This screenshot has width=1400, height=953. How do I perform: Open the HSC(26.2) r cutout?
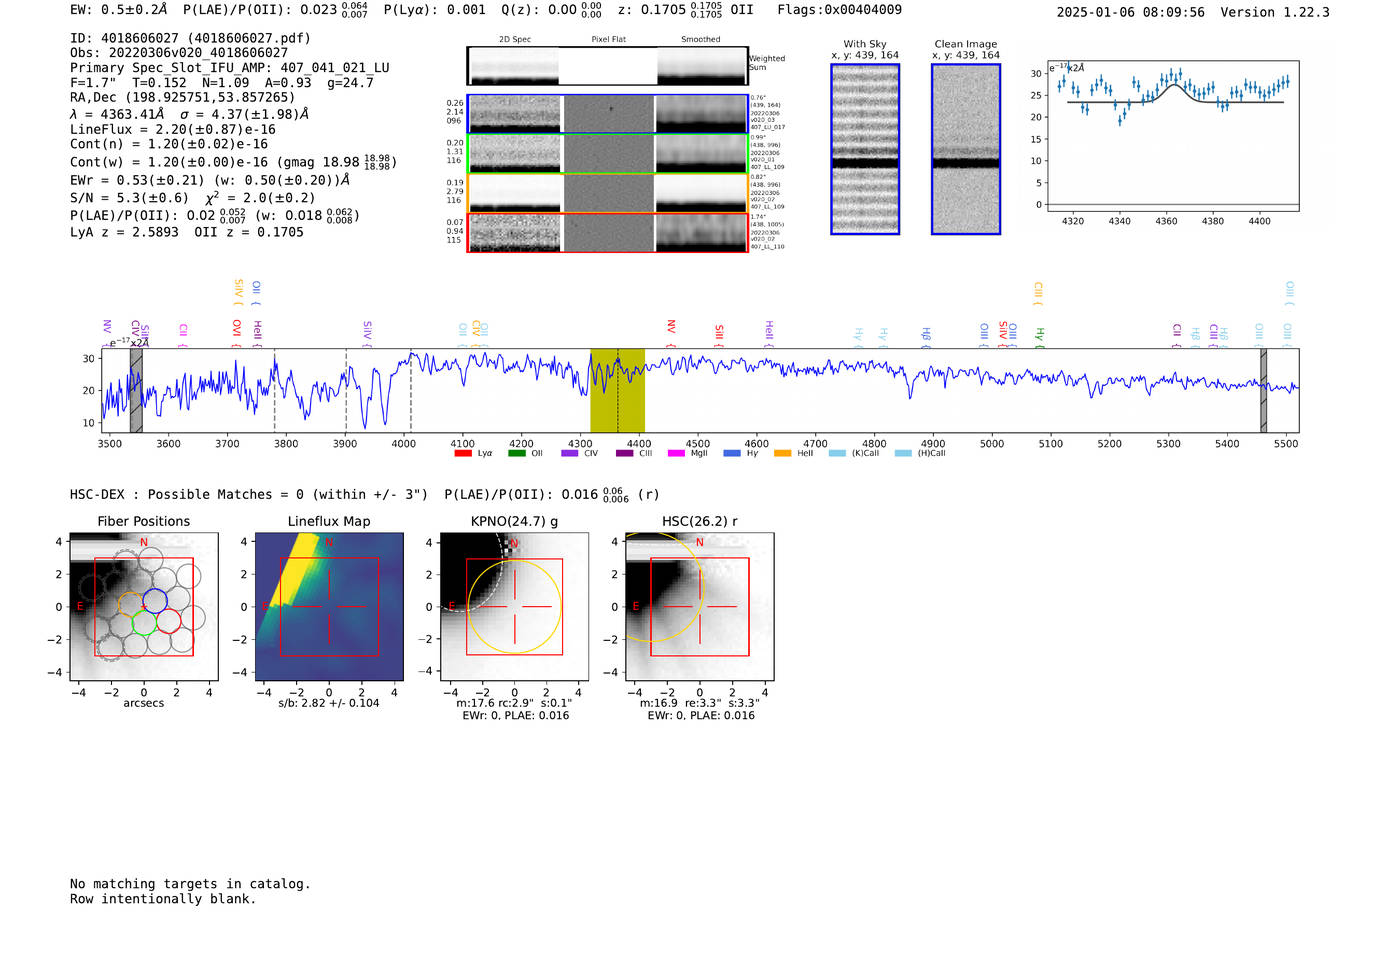tap(700, 606)
